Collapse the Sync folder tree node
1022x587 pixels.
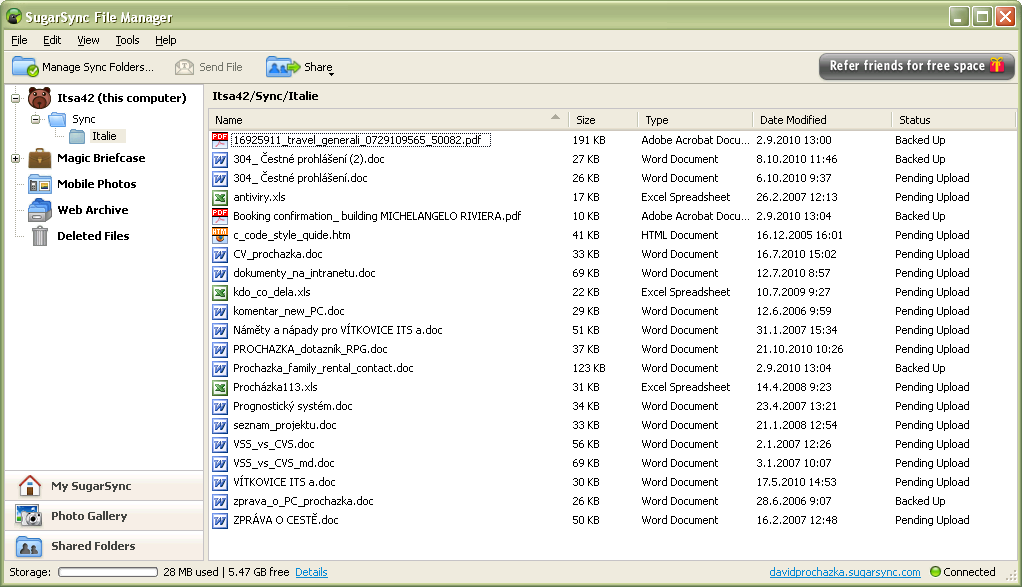coord(36,119)
